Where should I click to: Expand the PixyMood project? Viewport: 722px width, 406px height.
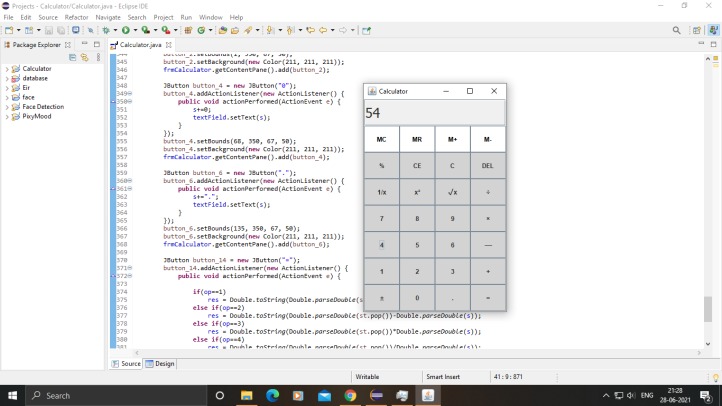click(x=7, y=116)
